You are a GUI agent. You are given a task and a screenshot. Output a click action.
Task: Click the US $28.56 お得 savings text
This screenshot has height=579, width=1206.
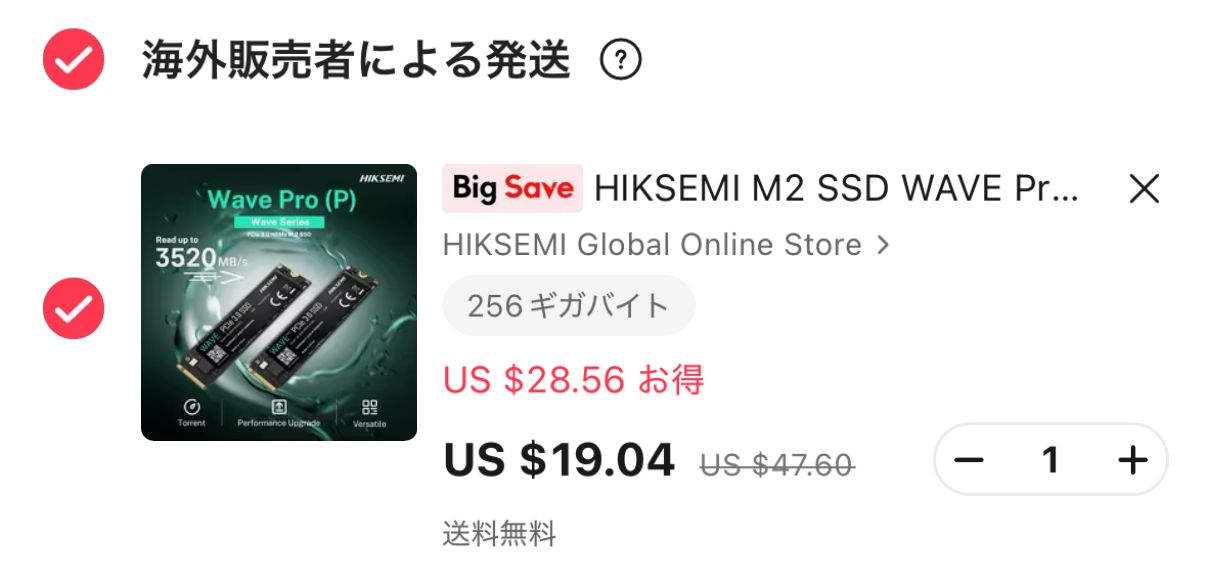click(x=573, y=379)
